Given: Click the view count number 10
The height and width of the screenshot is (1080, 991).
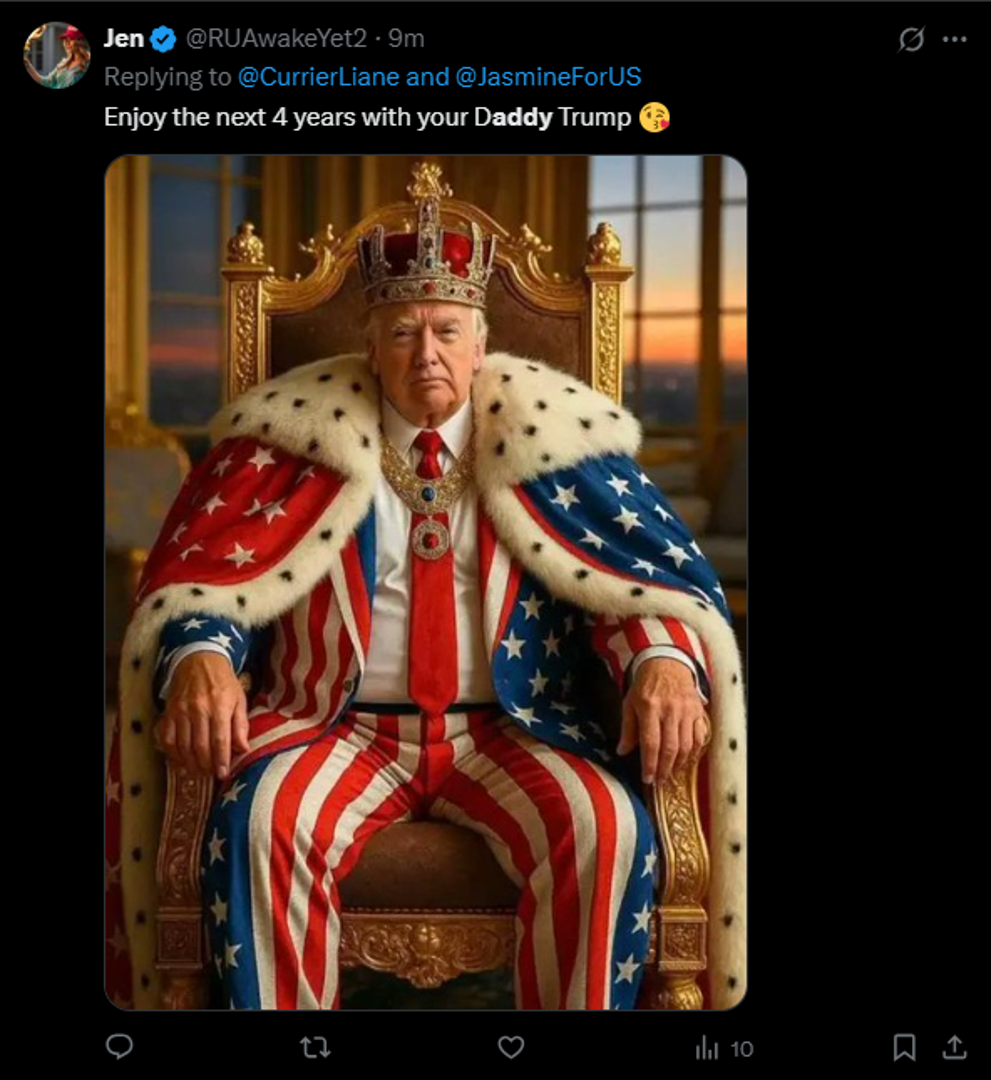Looking at the screenshot, I should pyautogui.click(x=742, y=1048).
